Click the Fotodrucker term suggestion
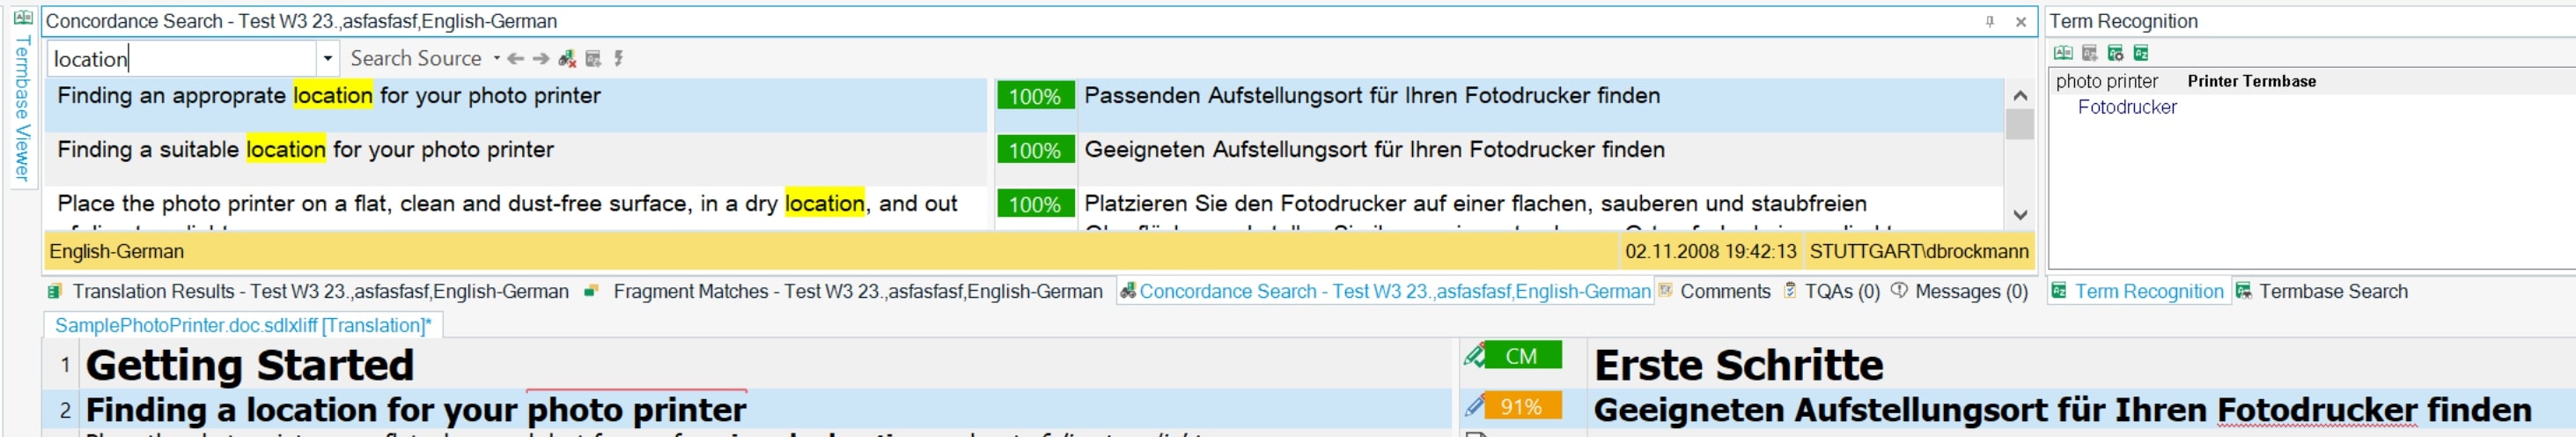The image size is (2576, 437). pos(2126,107)
